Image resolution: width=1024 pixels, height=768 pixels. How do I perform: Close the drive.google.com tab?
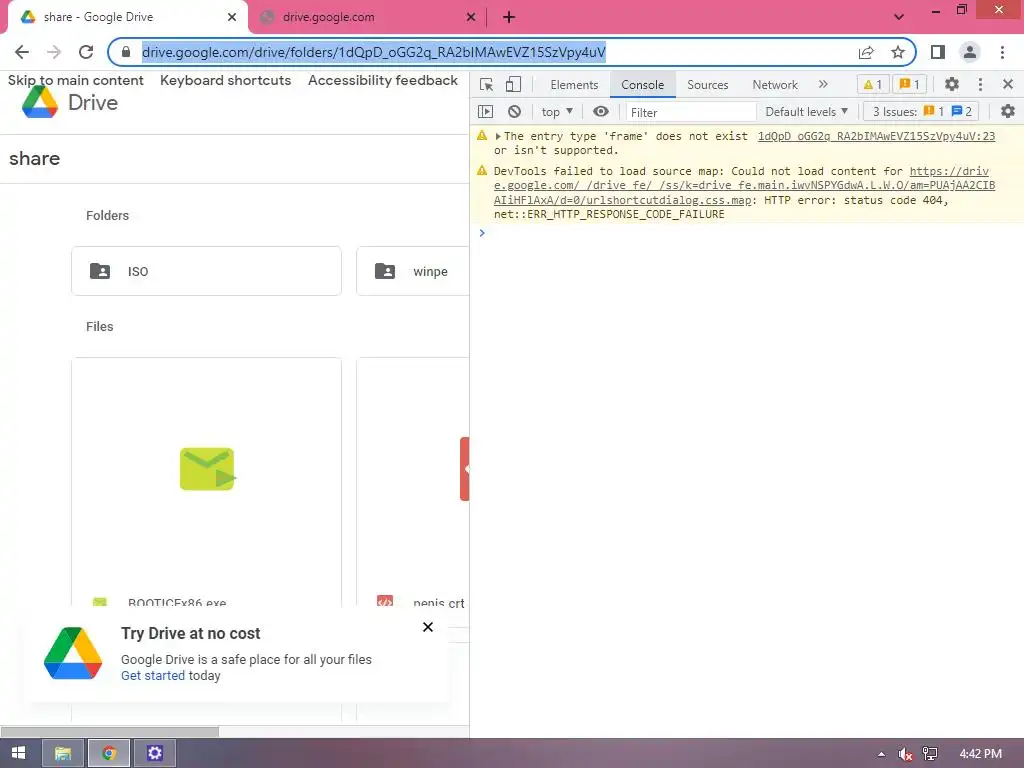(x=471, y=17)
